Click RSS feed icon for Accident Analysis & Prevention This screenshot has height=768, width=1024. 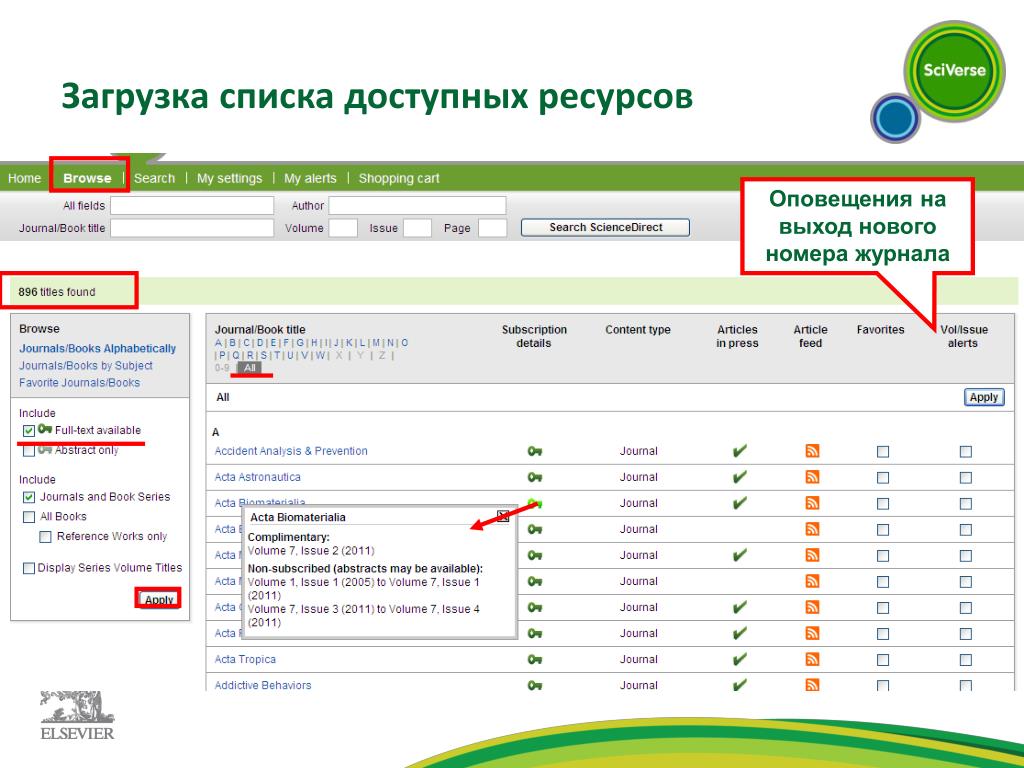click(x=812, y=451)
